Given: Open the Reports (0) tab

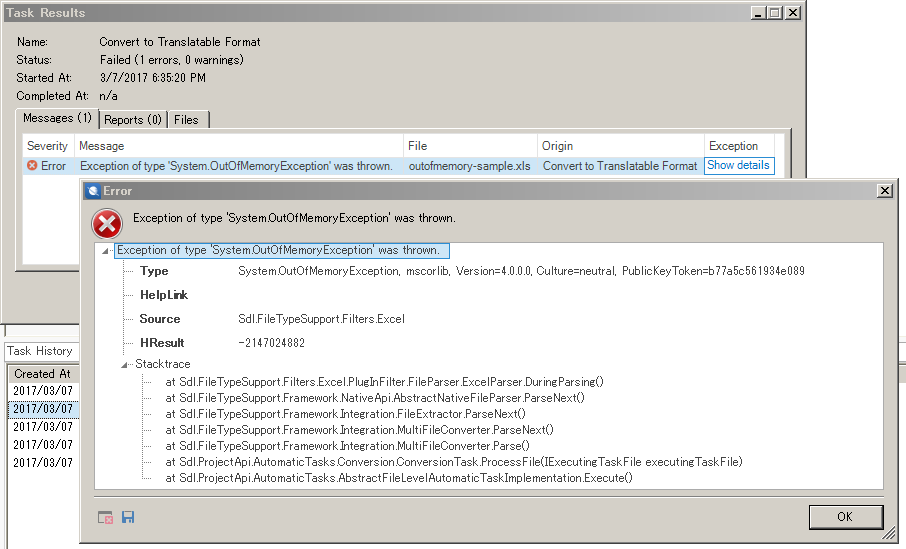Looking at the screenshot, I should pyautogui.click(x=133, y=120).
